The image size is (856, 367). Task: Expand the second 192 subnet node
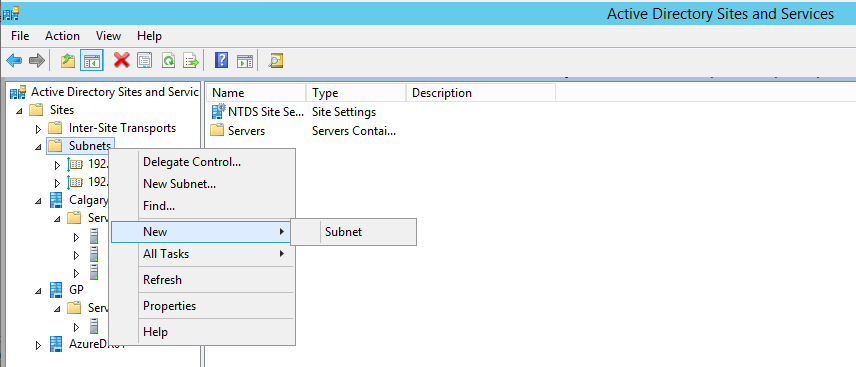(57, 182)
